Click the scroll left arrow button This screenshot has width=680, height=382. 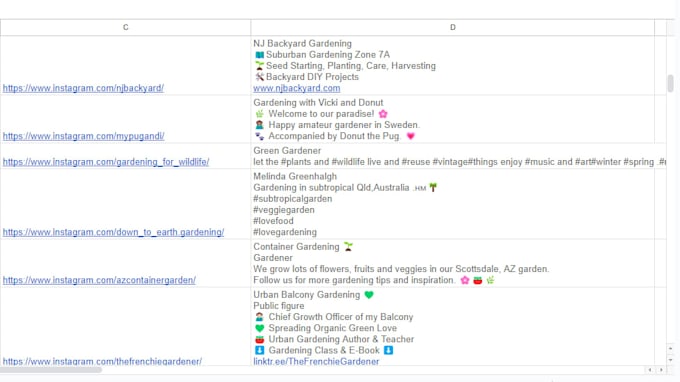(x=650, y=370)
